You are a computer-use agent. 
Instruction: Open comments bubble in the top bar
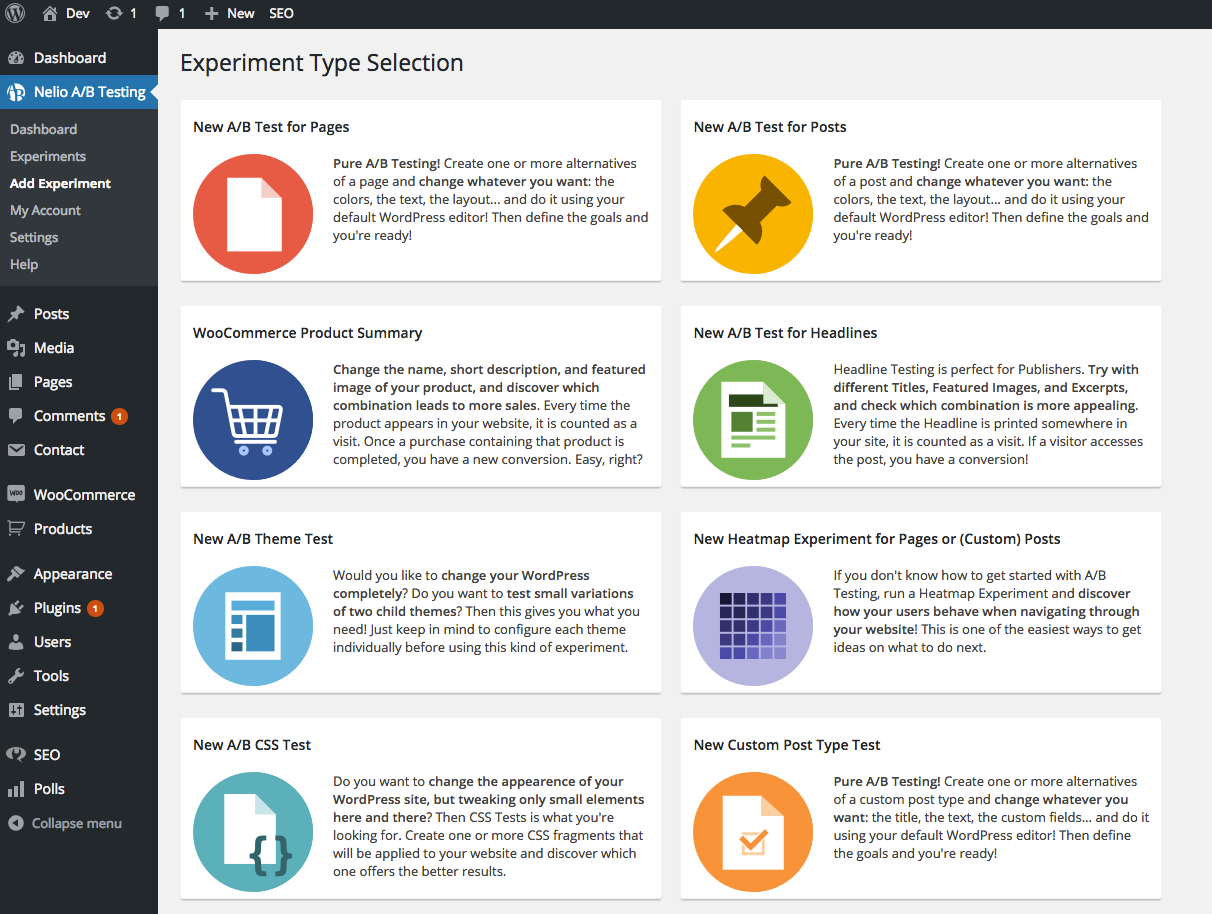pyautogui.click(x=170, y=13)
